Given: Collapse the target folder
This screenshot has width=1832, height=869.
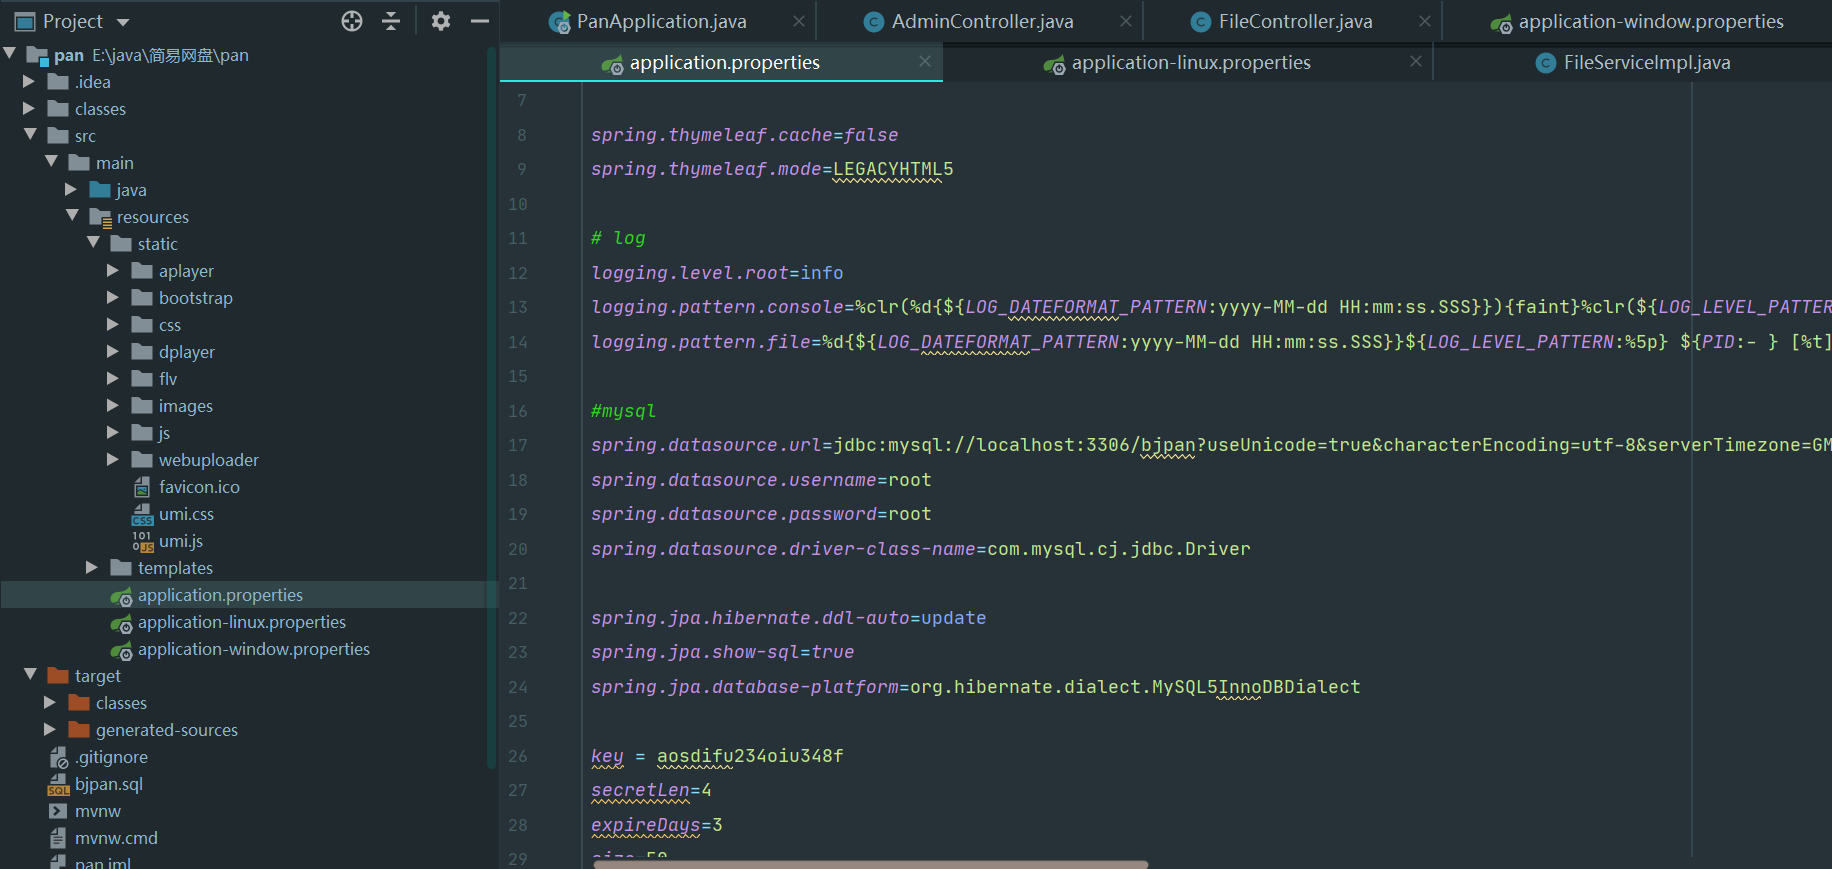Looking at the screenshot, I should (x=30, y=675).
